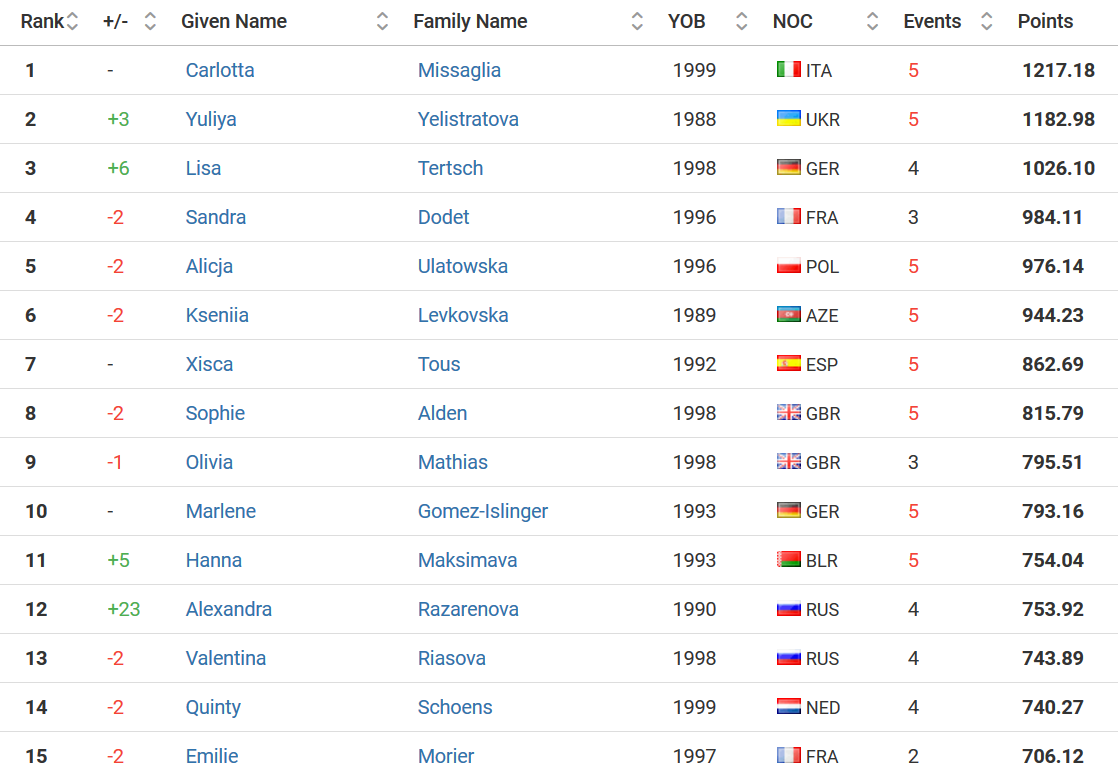The width and height of the screenshot is (1118, 778).
Task: Open Carlotta given name link
Action: click(x=220, y=70)
